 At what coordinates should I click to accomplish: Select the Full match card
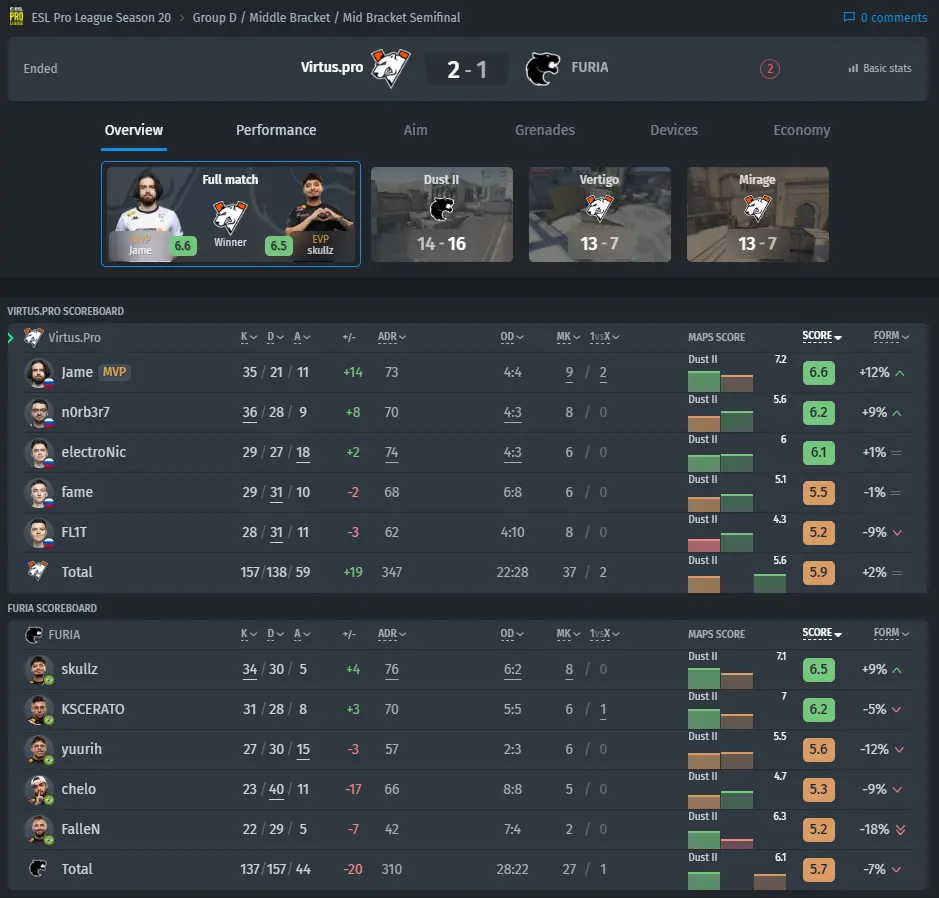click(231, 214)
